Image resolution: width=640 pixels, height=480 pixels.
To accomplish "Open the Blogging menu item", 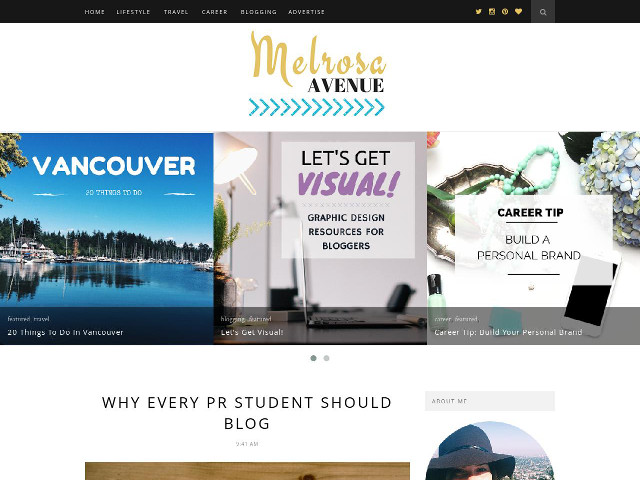I will [258, 12].
